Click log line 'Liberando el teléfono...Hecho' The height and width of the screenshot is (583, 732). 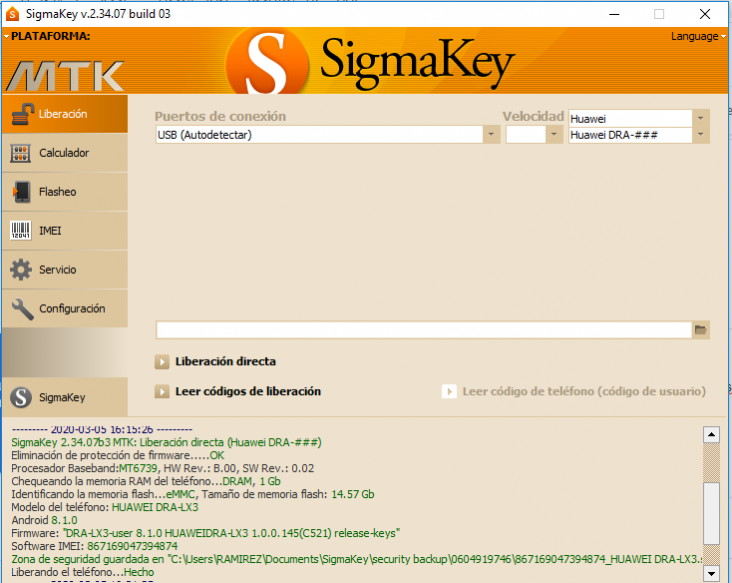[83, 572]
